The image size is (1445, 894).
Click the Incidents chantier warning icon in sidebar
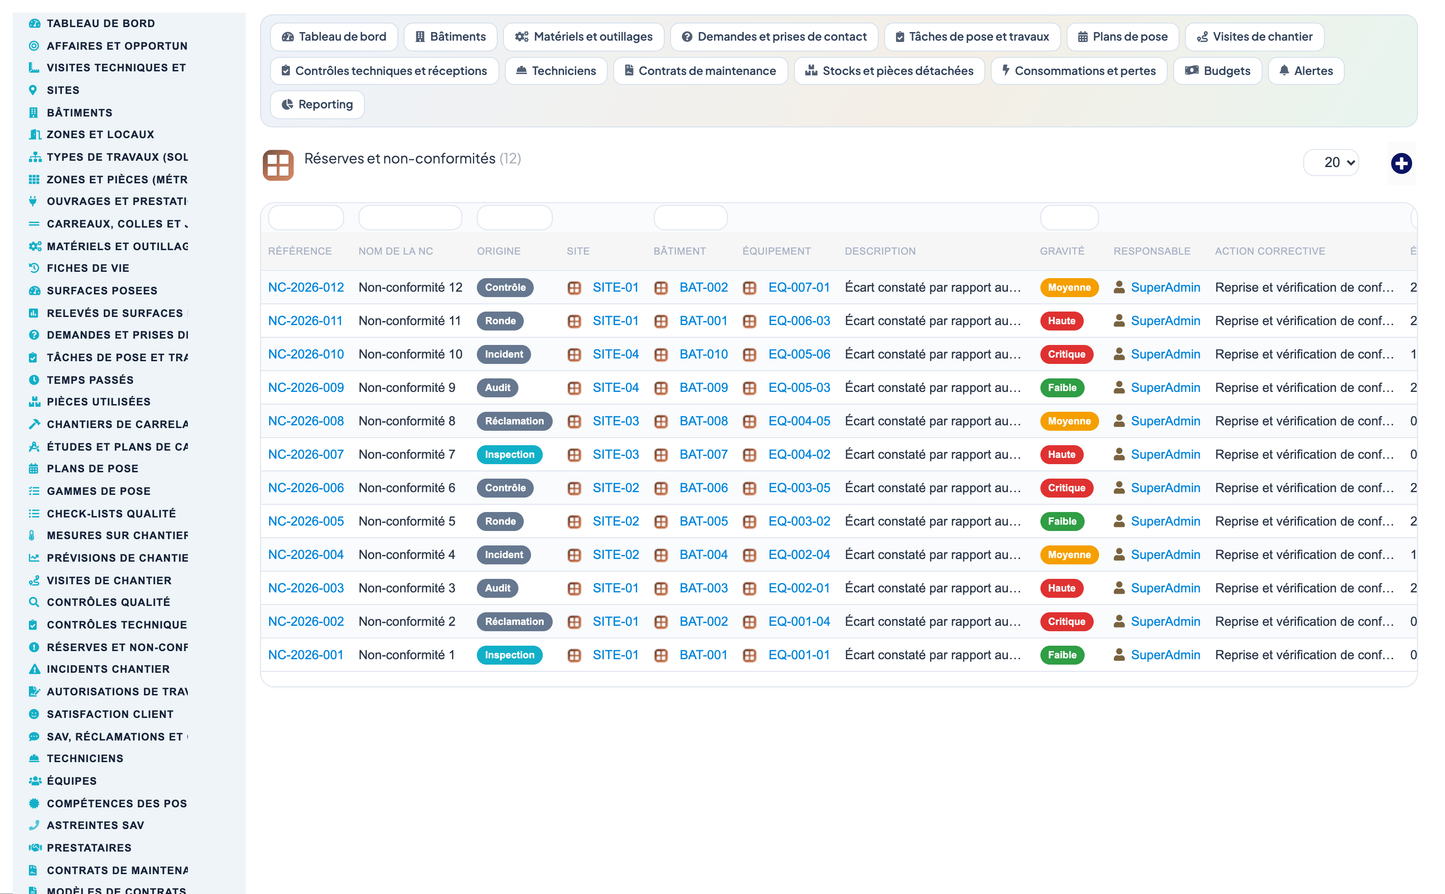34,669
